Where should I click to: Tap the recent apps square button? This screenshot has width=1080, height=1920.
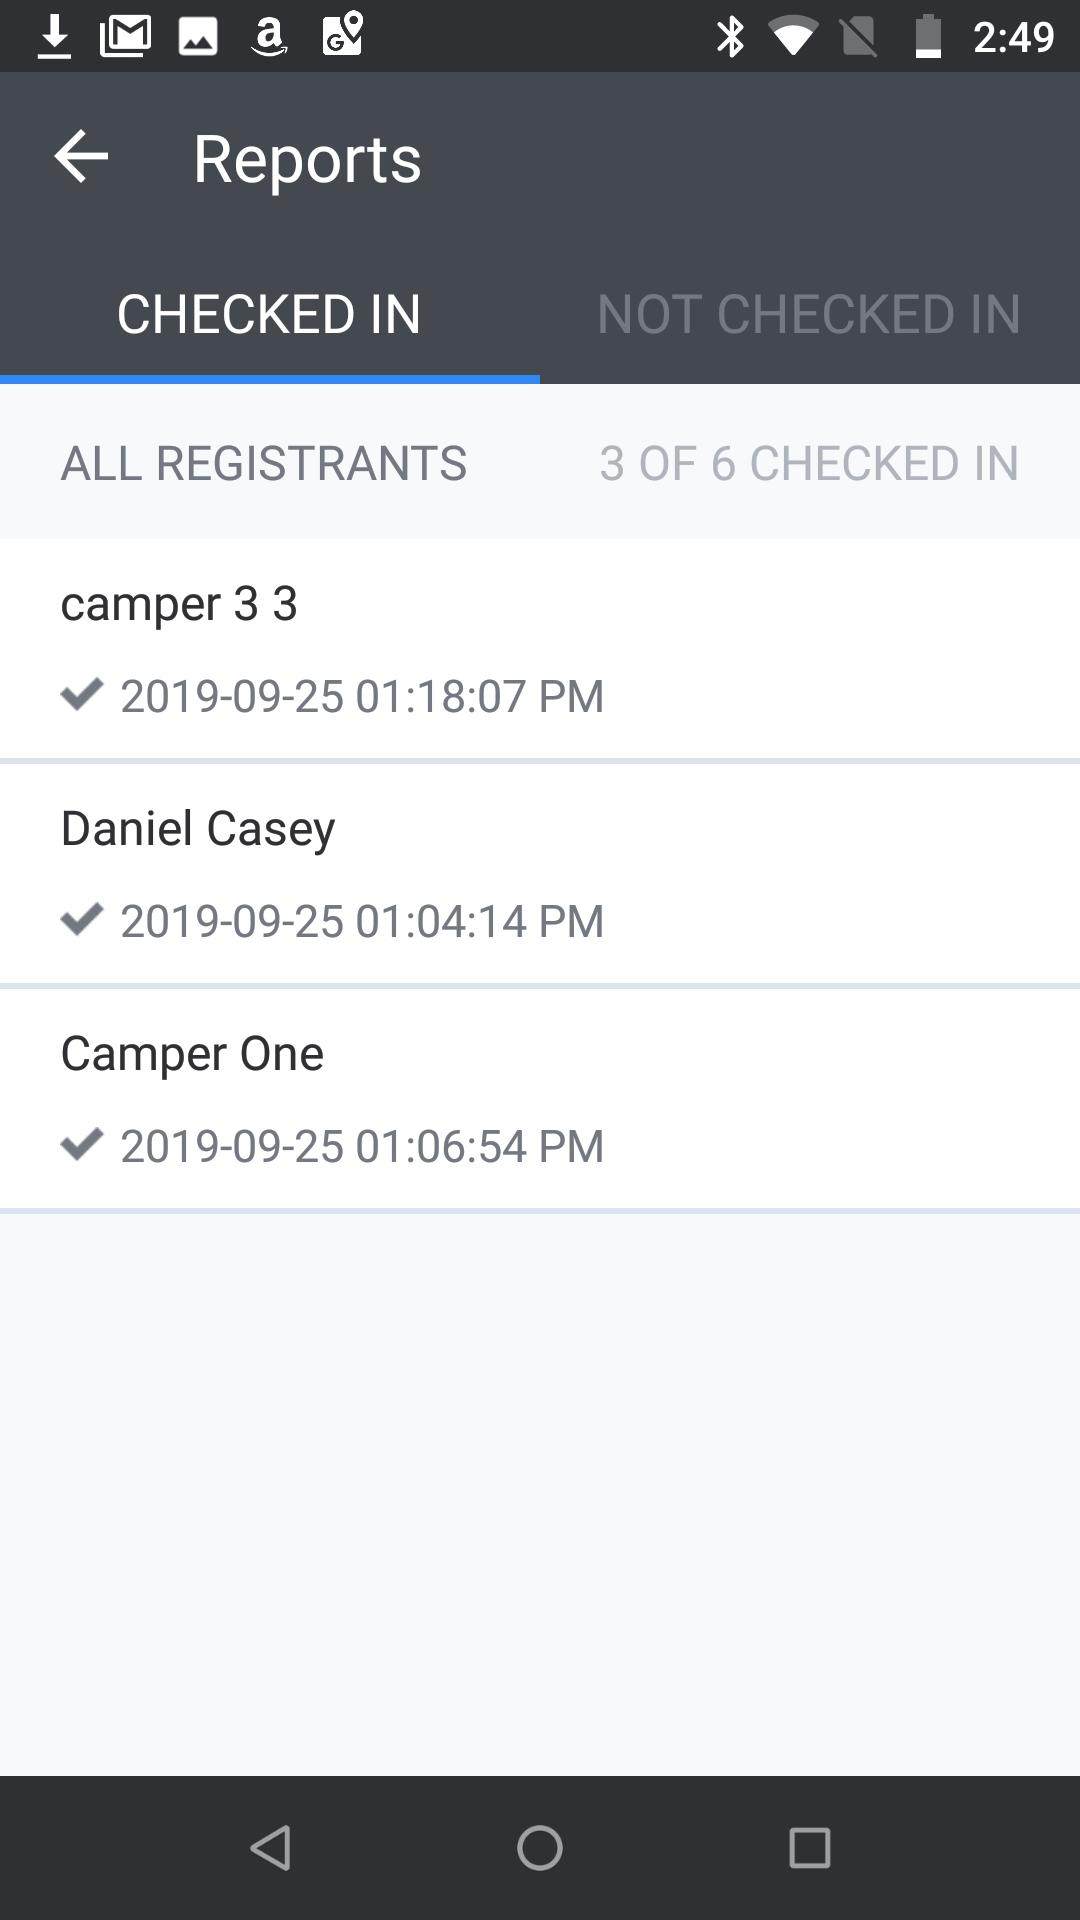click(810, 1847)
